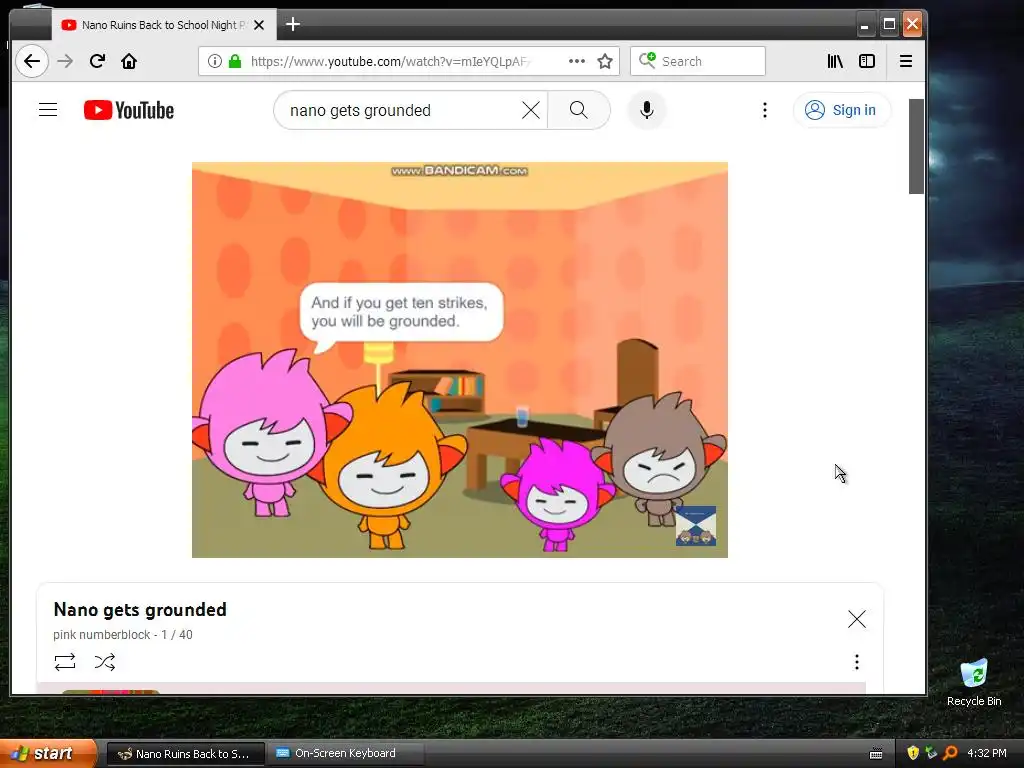The height and width of the screenshot is (768, 1024).
Task: Open the Firefox hamburger menu
Action: pyautogui.click(x=906, y=61)
